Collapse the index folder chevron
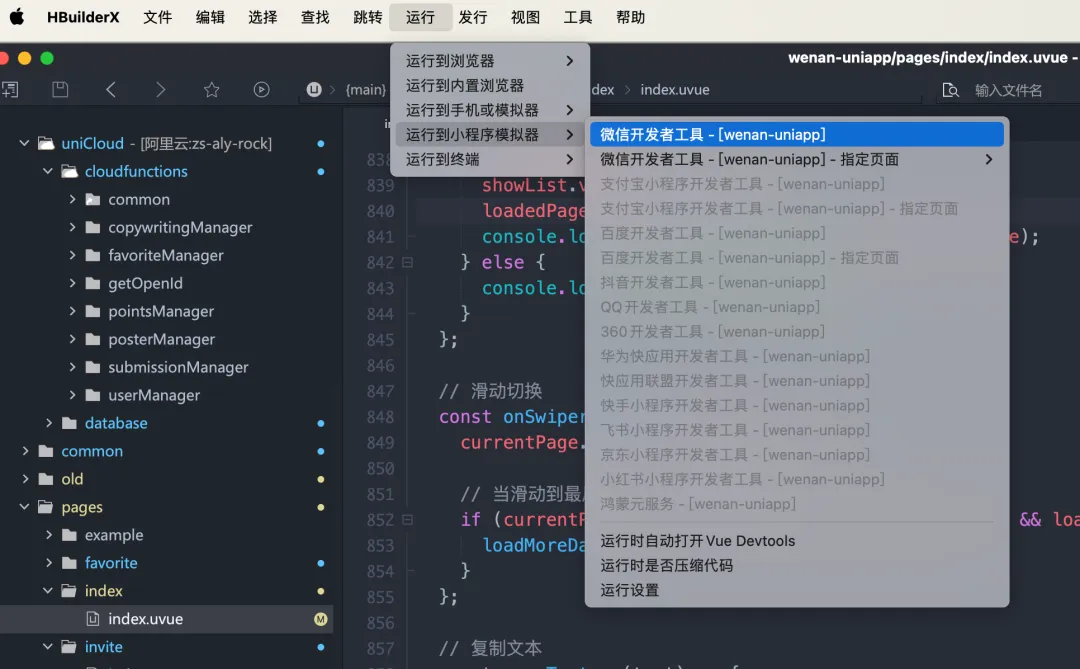 [x=48, y=591]
